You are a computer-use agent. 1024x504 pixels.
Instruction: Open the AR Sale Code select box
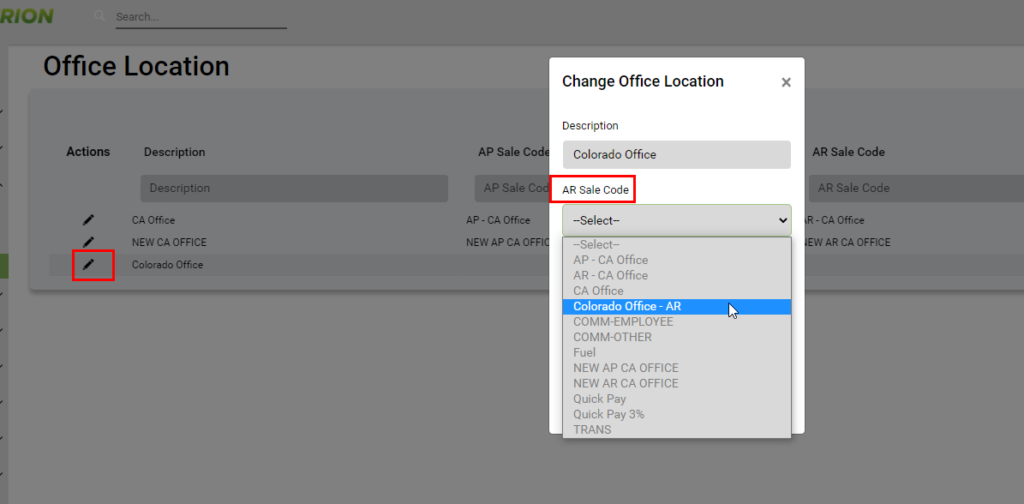click(677, 221)
